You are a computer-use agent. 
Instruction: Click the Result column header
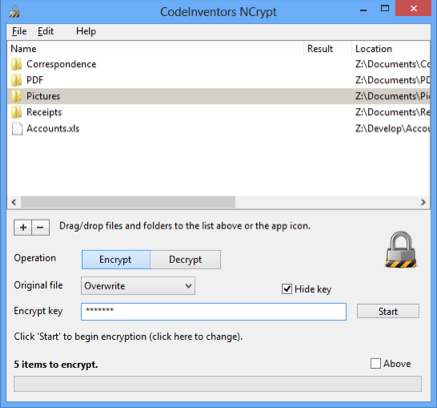coord(327,49)
